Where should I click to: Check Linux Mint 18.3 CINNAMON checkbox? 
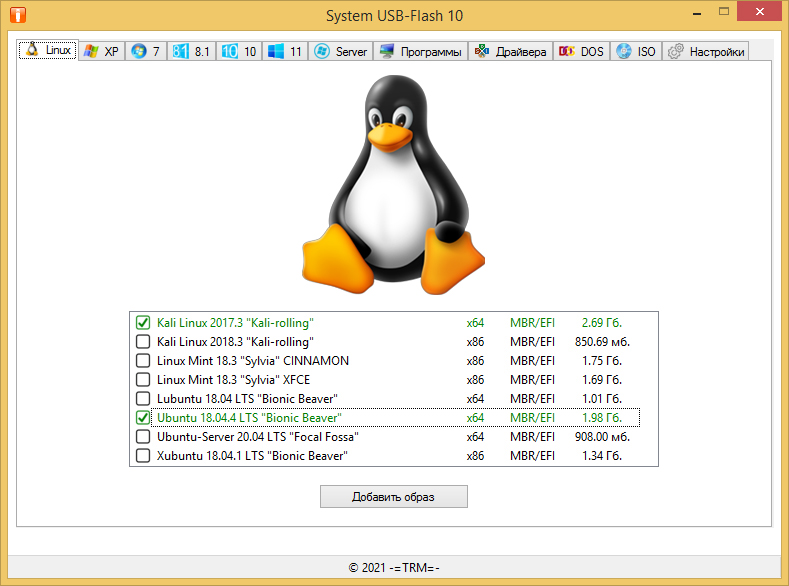[143, 361]
